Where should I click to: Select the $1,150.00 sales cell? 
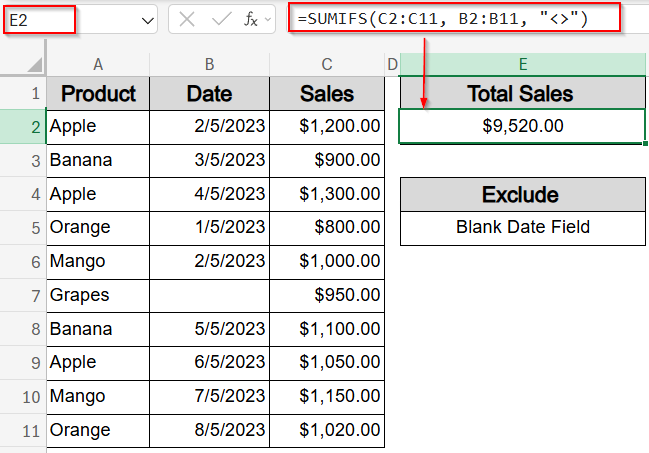(x=327, y=397)
